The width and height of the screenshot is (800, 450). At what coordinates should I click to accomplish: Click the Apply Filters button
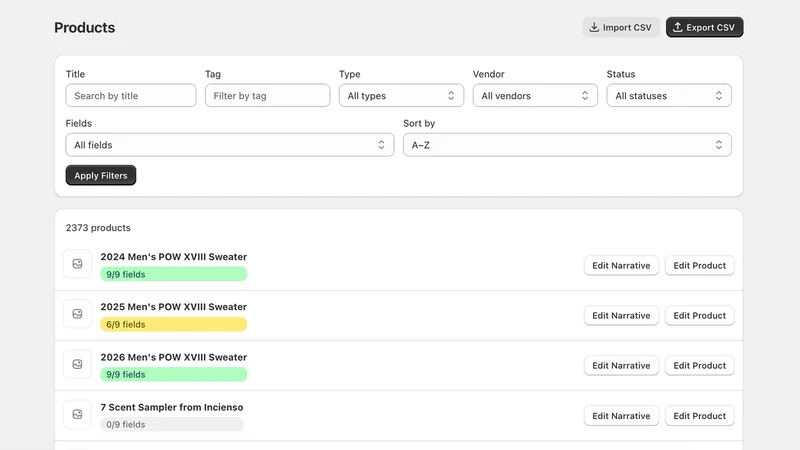coord(101,175)
